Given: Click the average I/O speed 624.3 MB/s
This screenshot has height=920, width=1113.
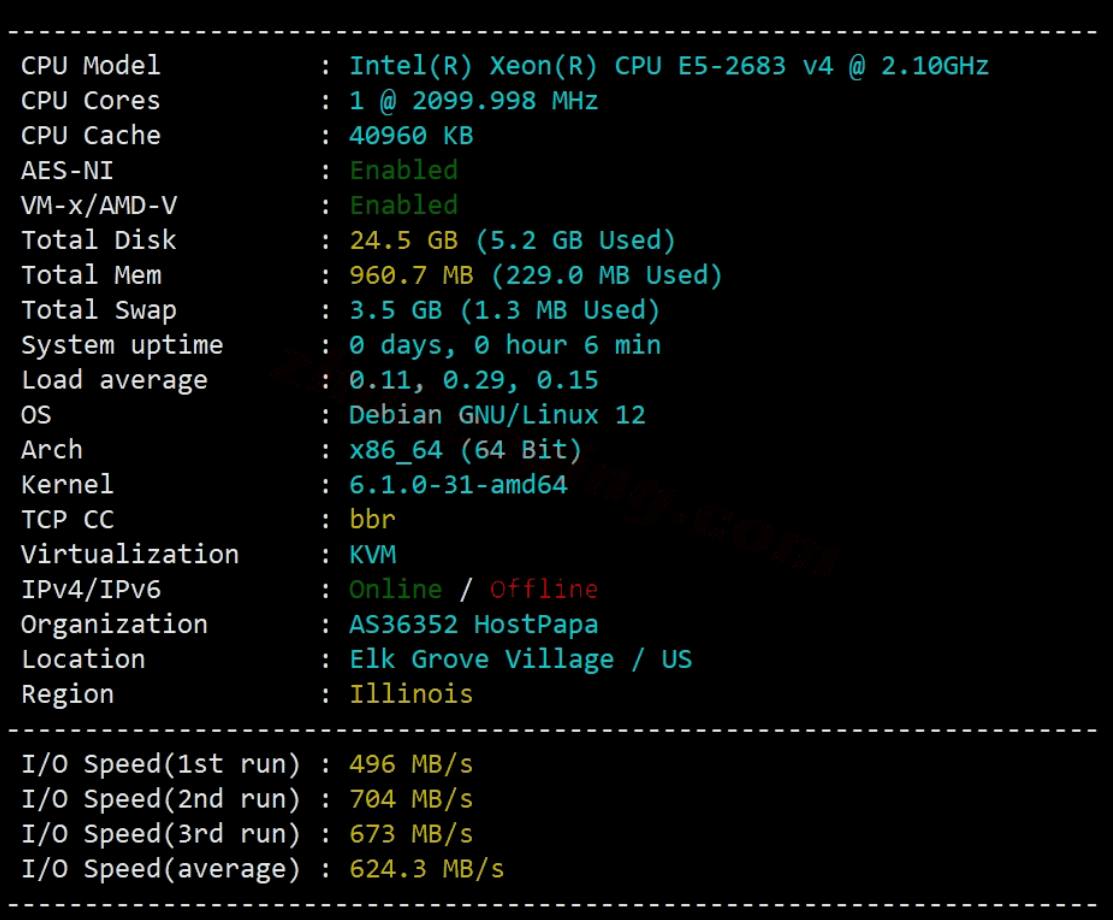Looking at the screenshot, I should click(x=426, y=869).
